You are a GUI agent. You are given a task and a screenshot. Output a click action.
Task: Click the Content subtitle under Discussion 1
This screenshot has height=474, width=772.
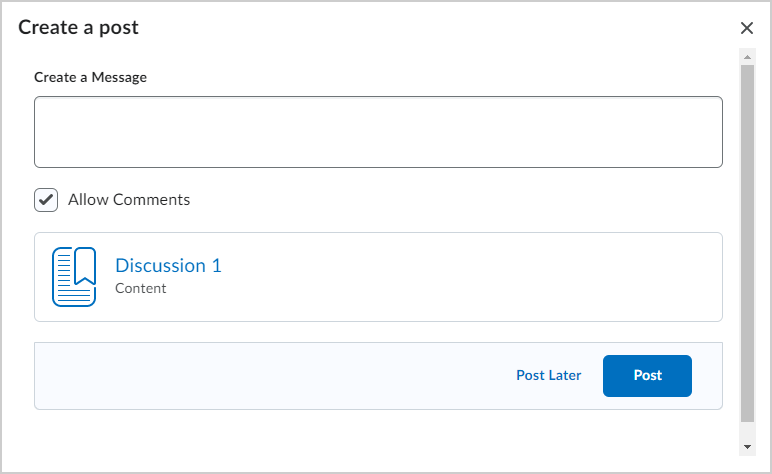(x=140, y=288)
